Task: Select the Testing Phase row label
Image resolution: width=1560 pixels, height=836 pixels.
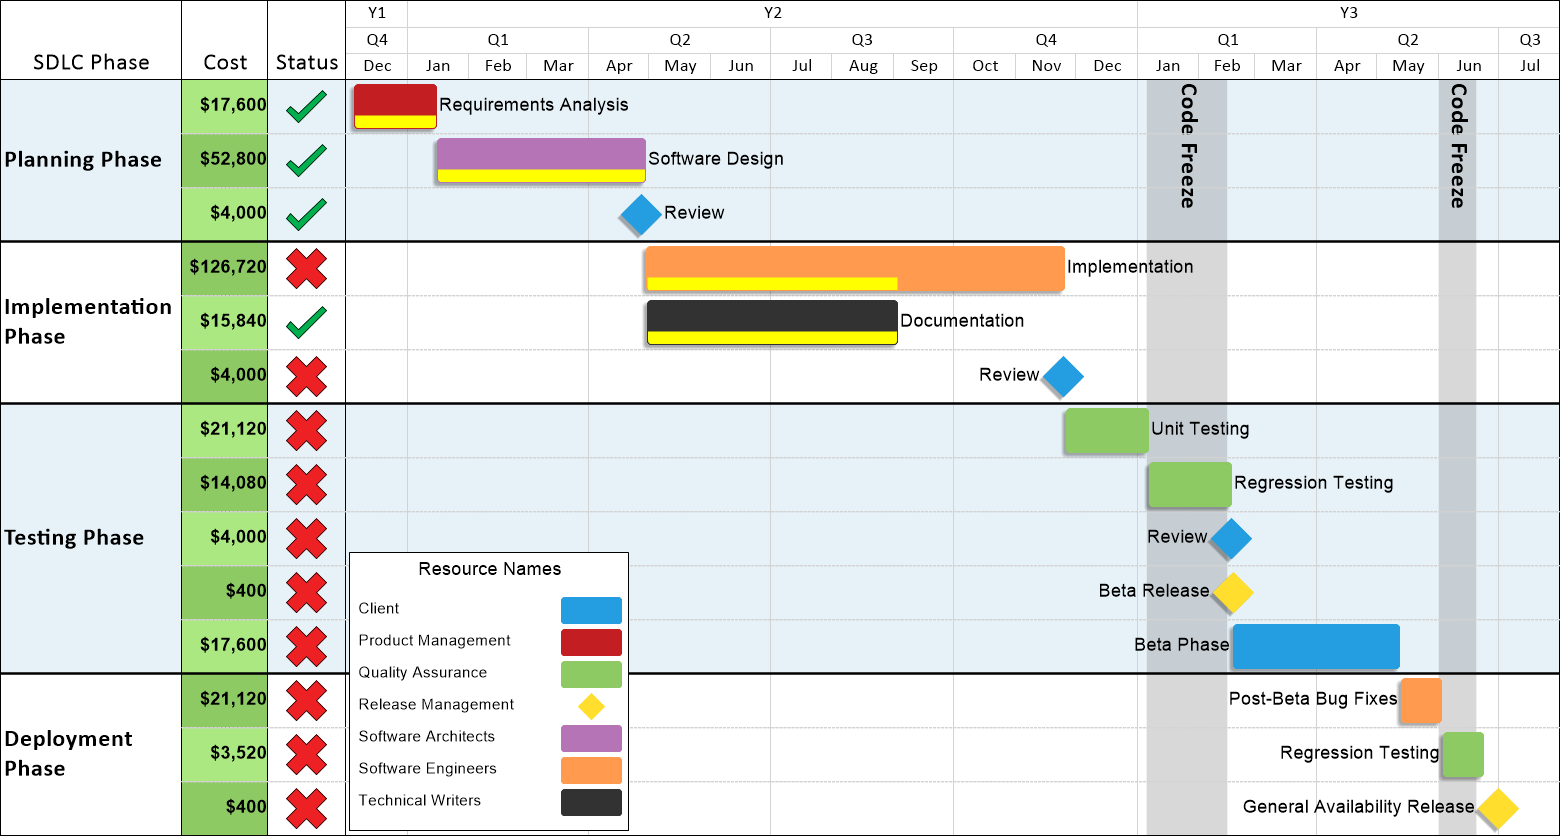Action: [x=74, y=538]
